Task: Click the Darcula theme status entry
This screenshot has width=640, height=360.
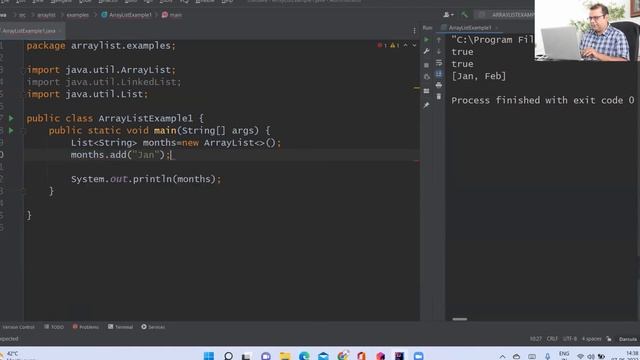Action: [x=628, y=339]
